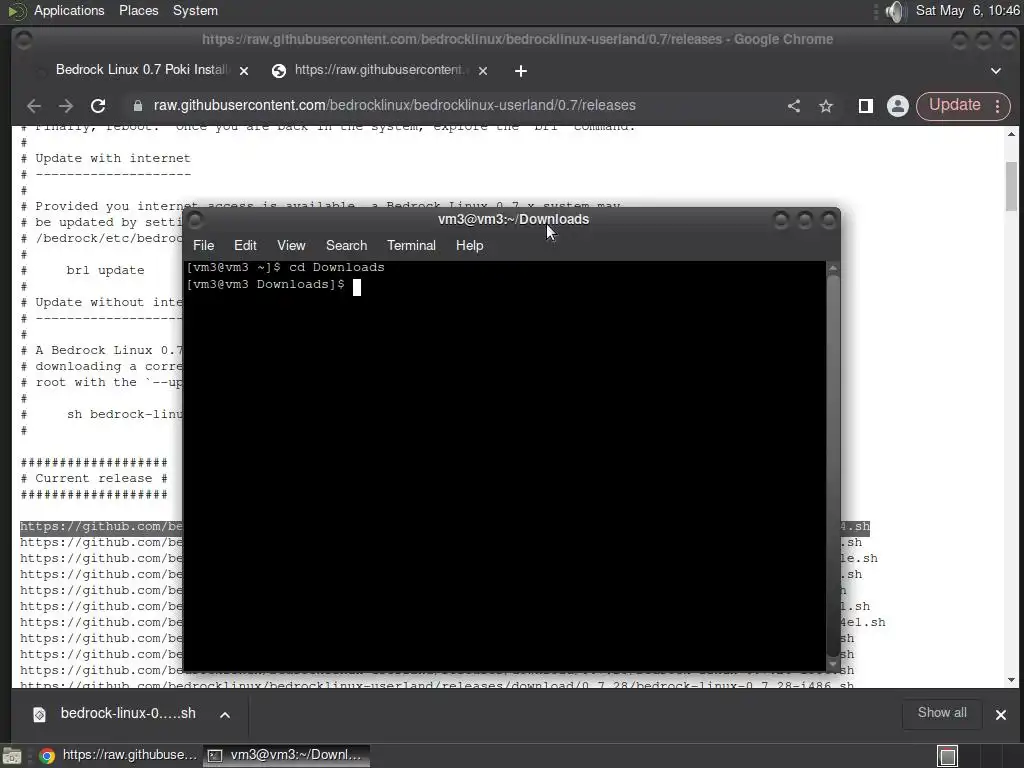Go back in Chrome history
This screenshot has height=768, width=1024.
(x=34, y=106)
